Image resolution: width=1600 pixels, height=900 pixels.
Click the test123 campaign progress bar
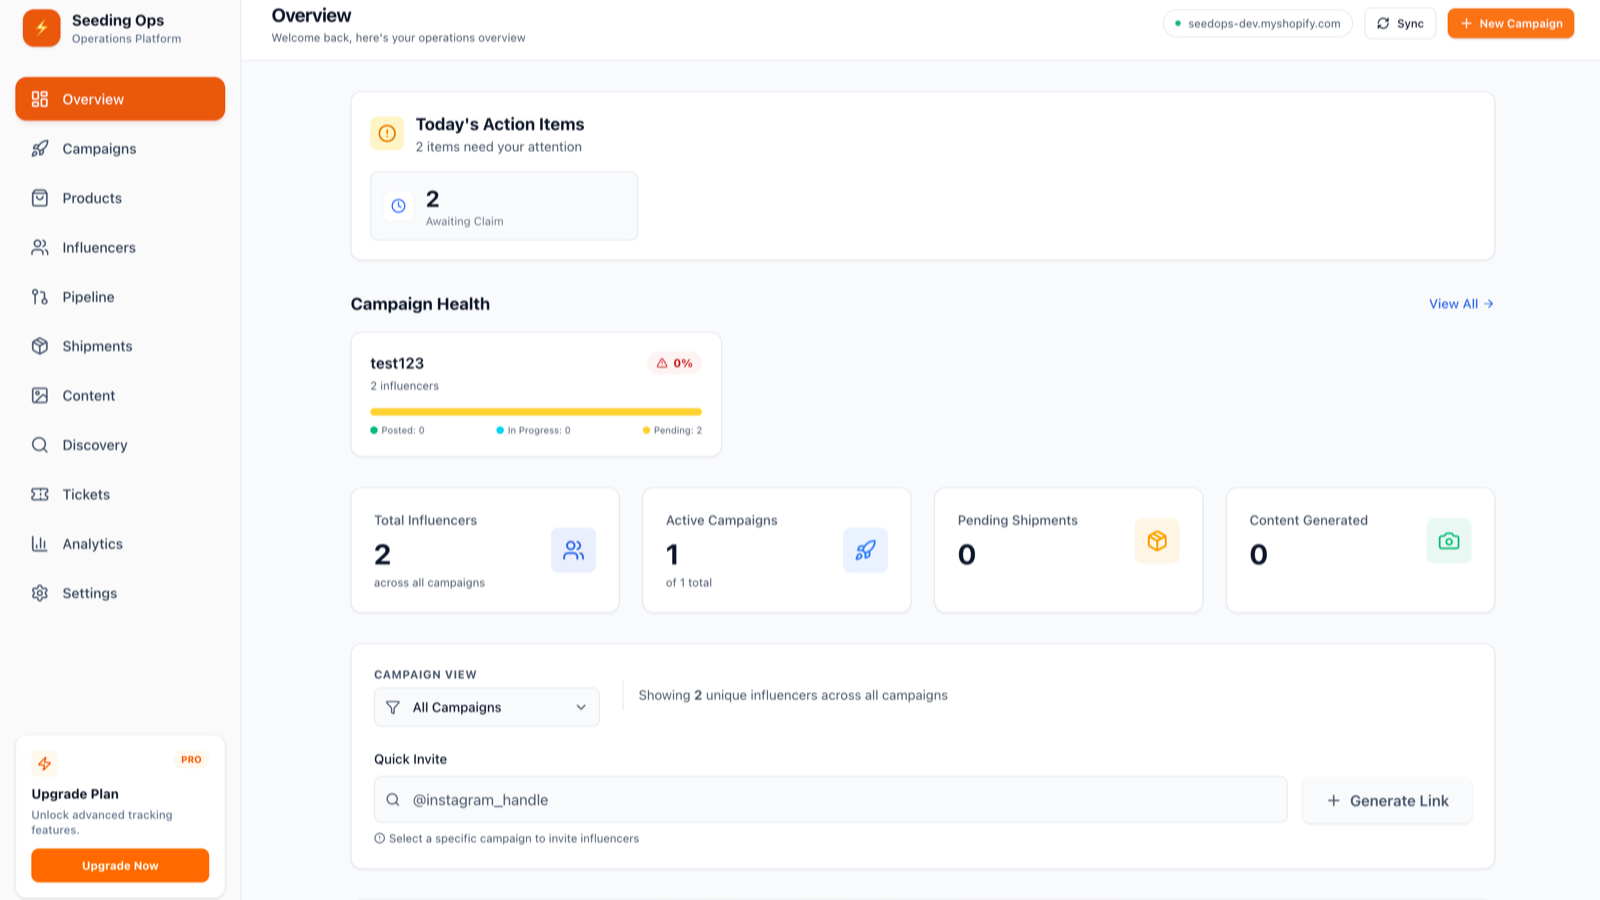coord(536,411)
